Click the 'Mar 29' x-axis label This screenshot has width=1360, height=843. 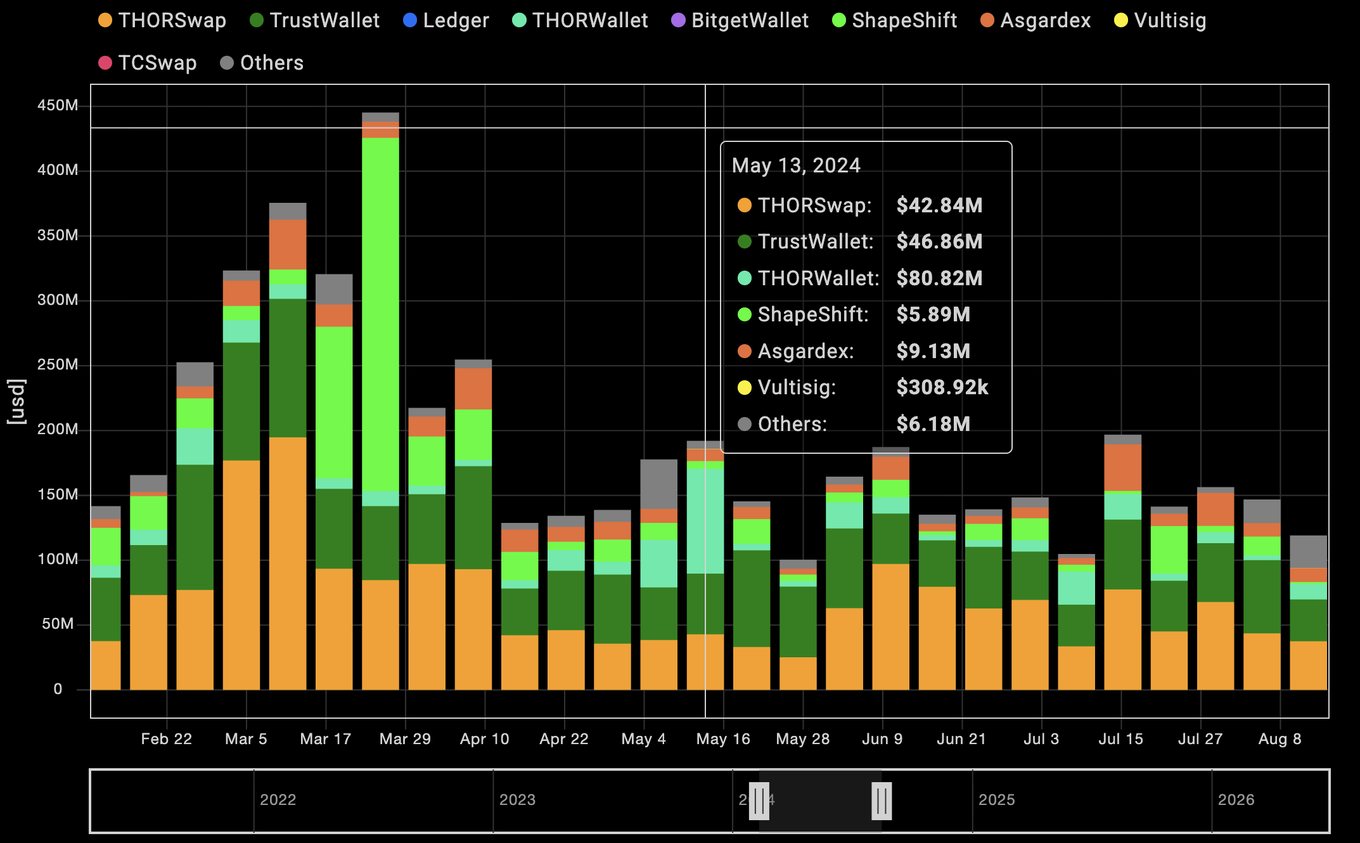405,739
